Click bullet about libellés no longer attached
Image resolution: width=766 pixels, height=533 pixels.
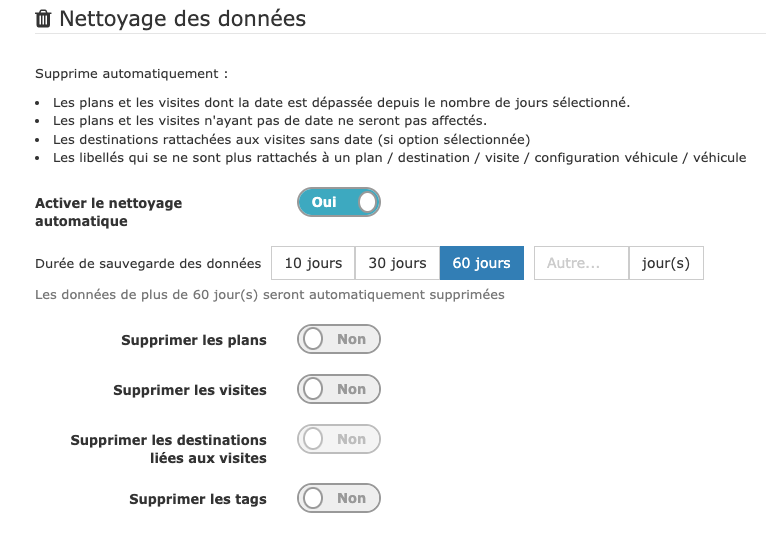[x=400, y=158]
